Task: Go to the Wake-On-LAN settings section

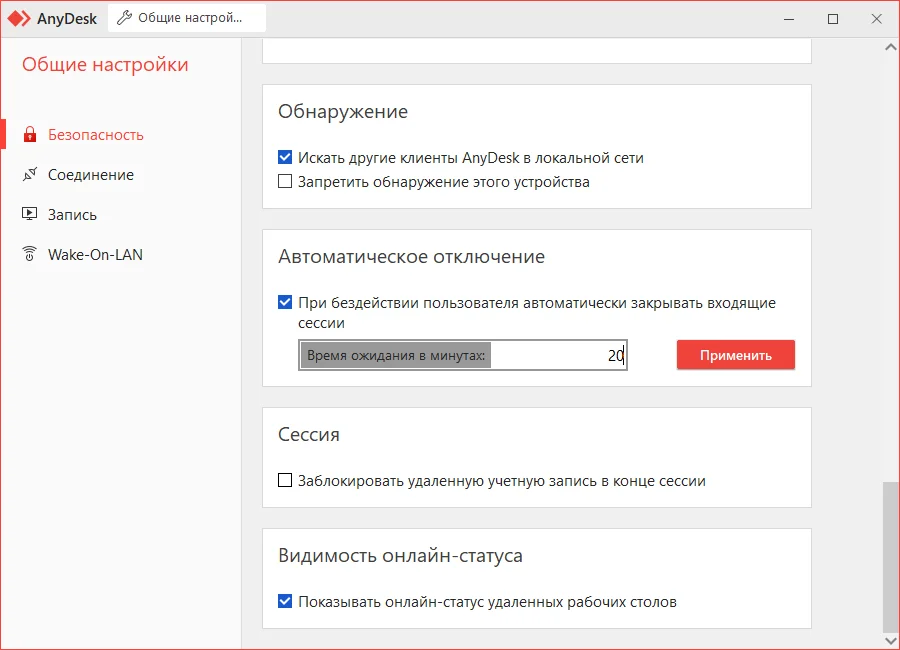Action: click(95, 255)
